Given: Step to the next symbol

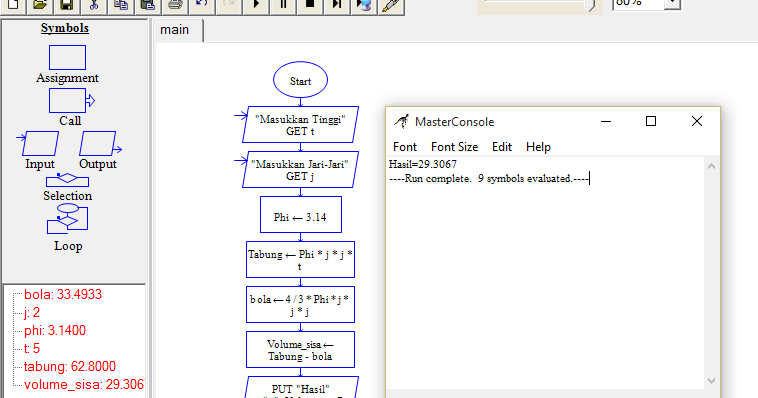Looking at the screenshot, I should click(x=337, y=5).
